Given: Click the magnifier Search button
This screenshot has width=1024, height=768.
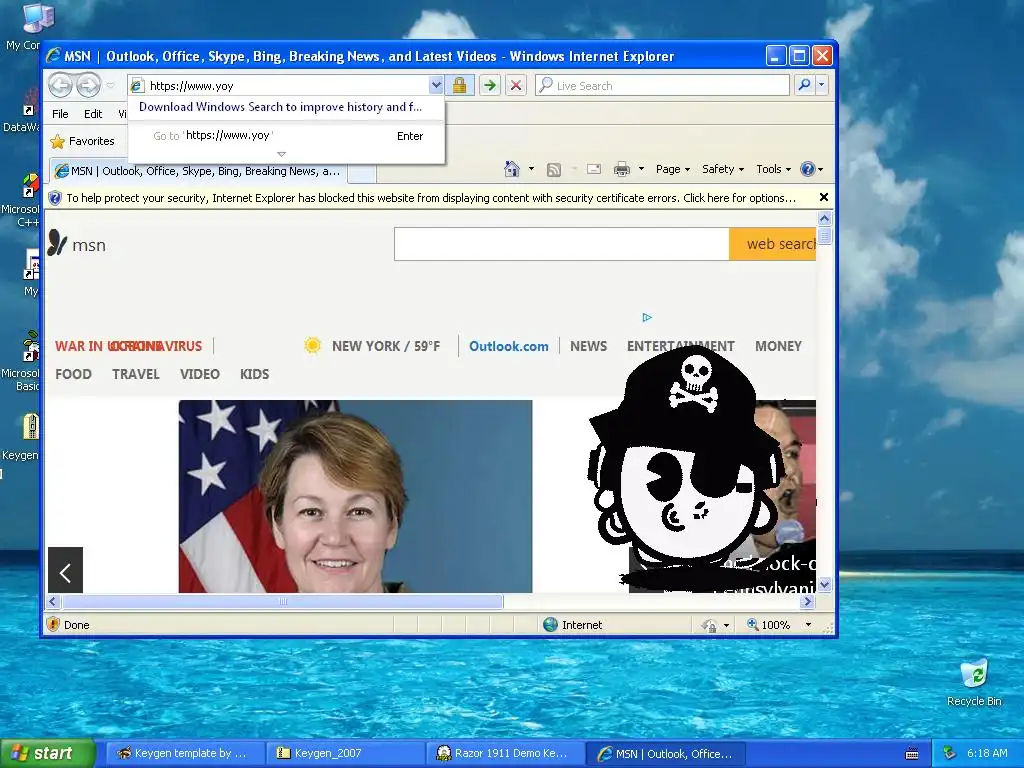Looking at the screenshot, I should pyautogui.click(x=805, y=86).
